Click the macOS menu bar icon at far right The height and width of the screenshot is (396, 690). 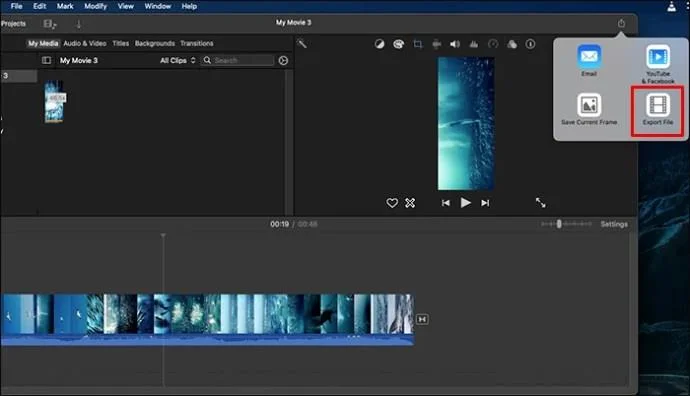[672, 6]
